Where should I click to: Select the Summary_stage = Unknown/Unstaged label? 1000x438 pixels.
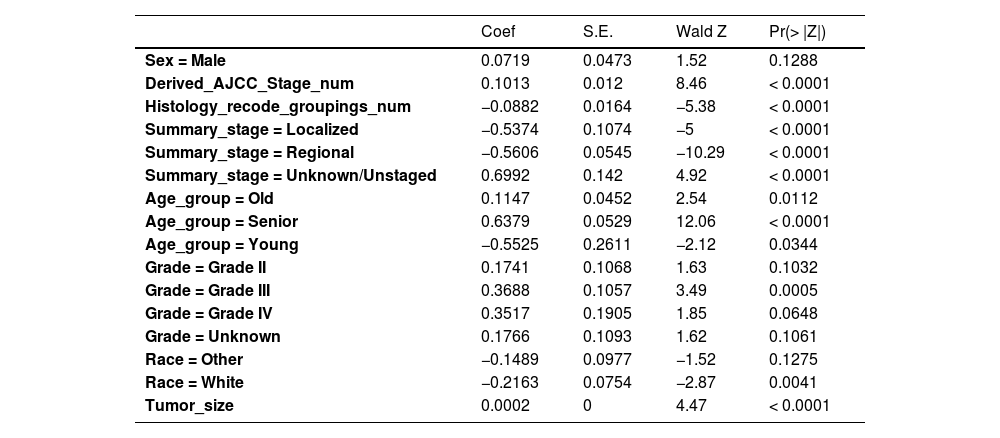point(290,176)
